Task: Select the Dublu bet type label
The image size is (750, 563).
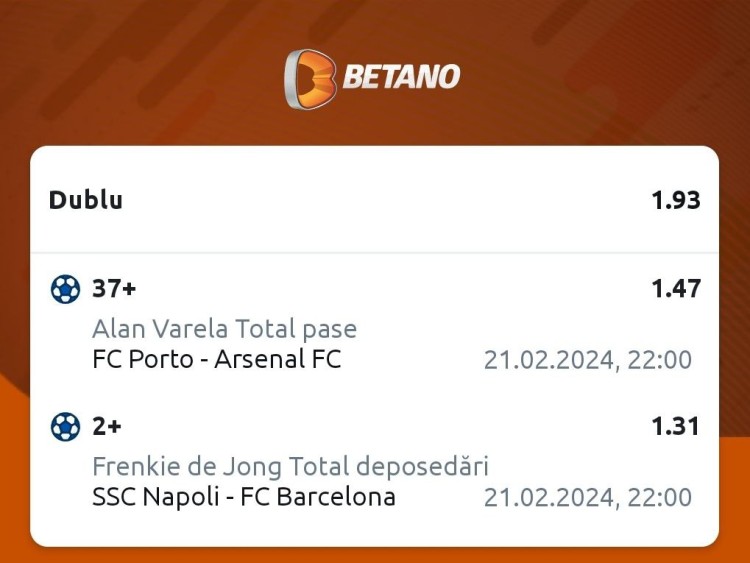Action: tap(86, 200)
